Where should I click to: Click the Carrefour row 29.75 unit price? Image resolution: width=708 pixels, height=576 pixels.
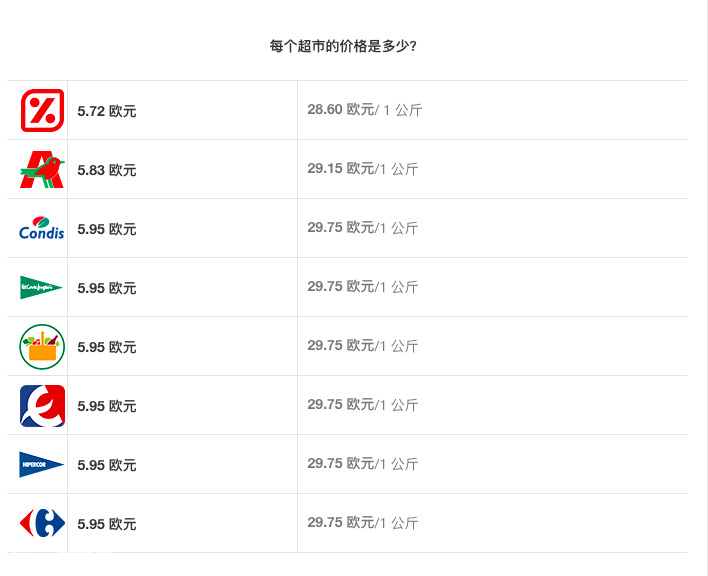[x=363, y=523]
